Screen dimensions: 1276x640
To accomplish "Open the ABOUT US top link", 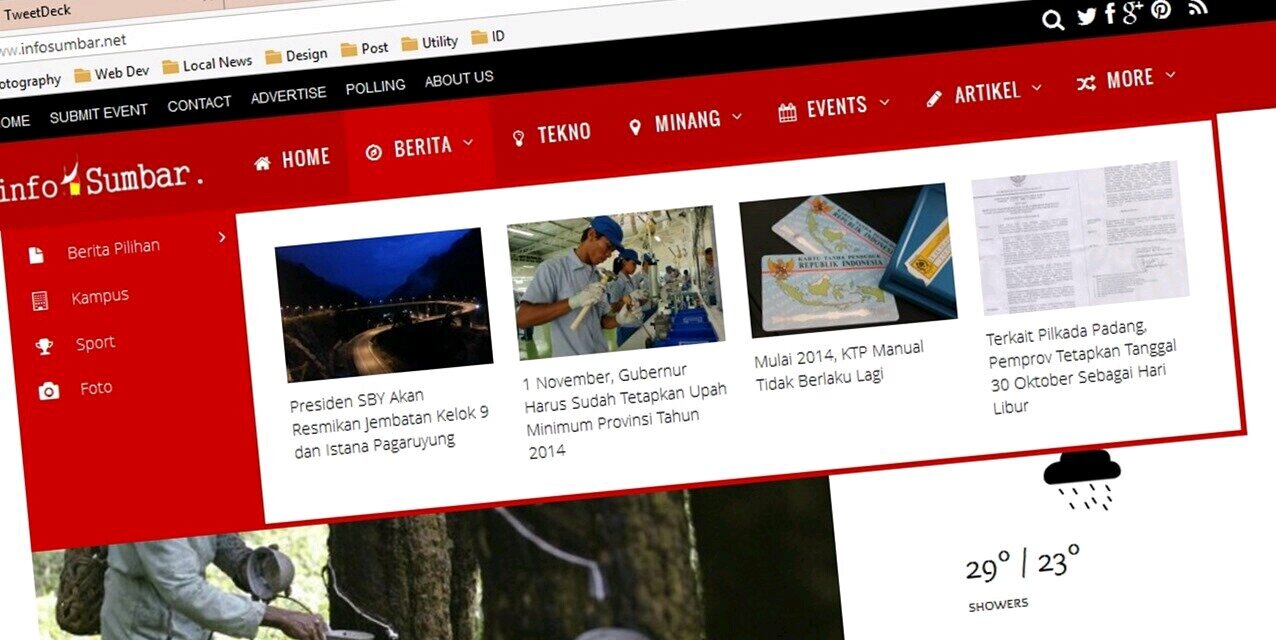I will point(459,79).
